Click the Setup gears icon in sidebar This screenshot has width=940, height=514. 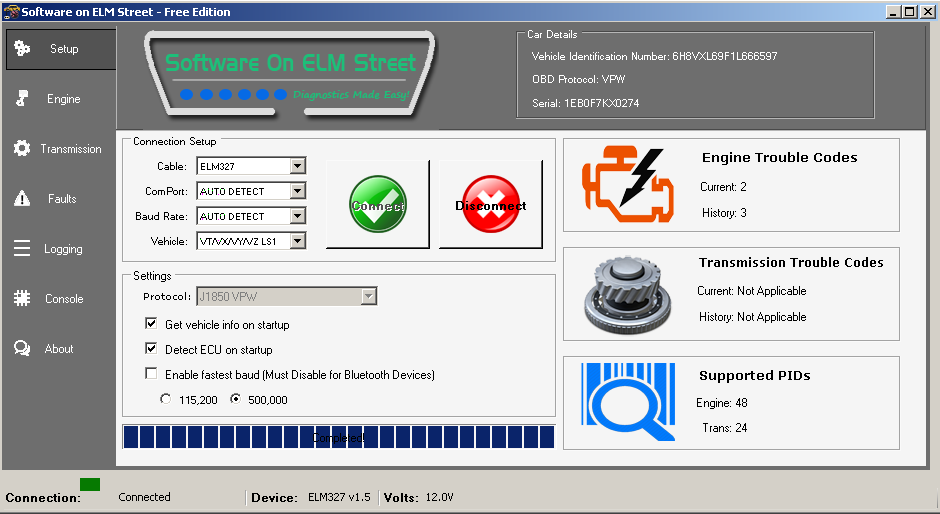coord(22,48)
